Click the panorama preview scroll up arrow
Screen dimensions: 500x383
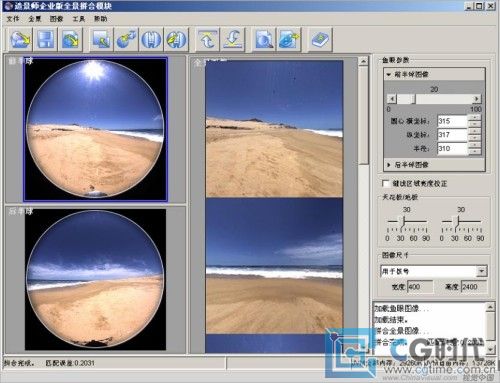pos(363,61)
